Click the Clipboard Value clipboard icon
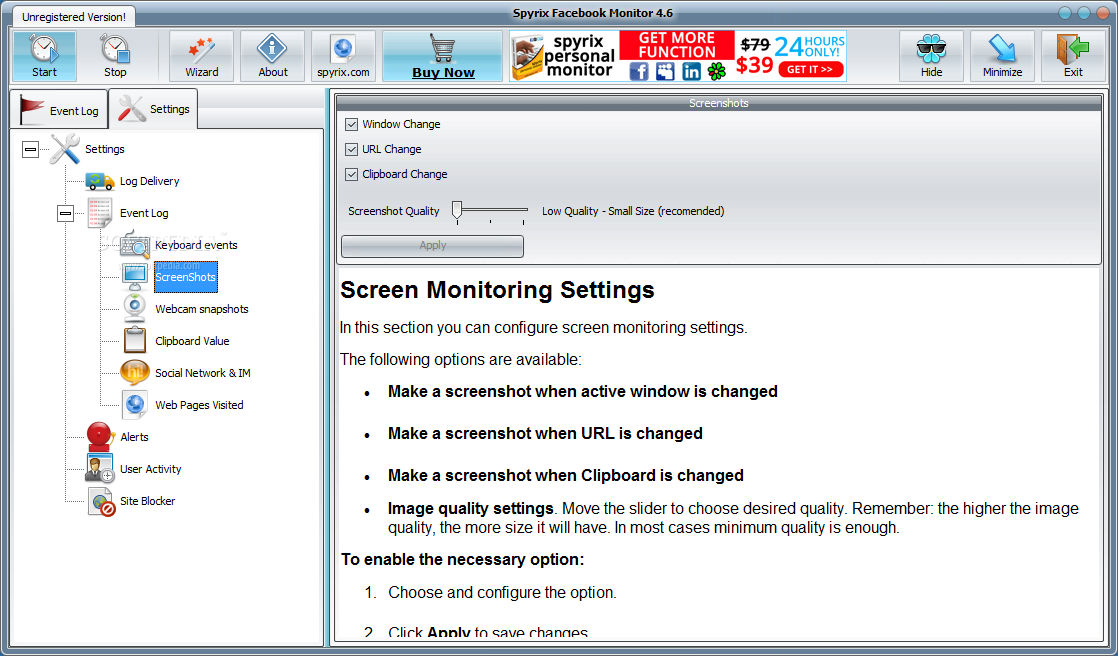Screen dimensions: 1118x656 click(x=135, y=340)
